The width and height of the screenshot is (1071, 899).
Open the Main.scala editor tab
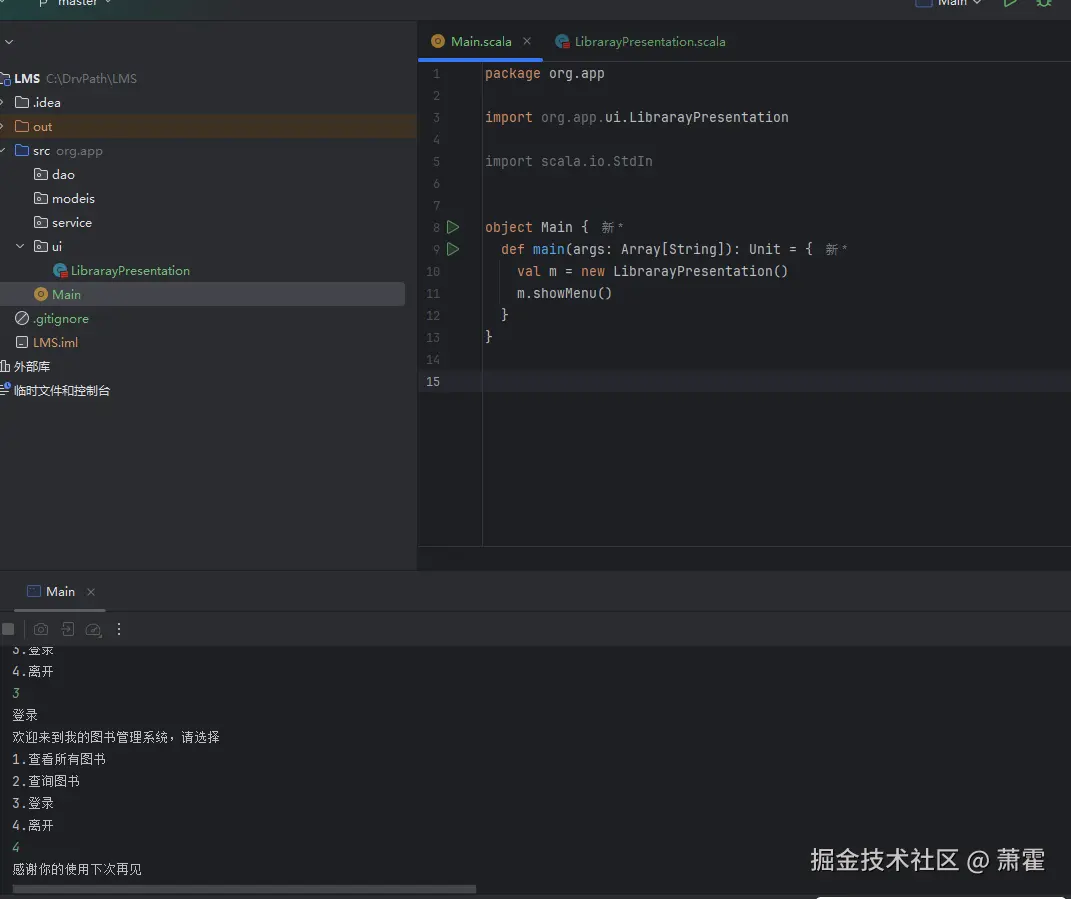pos(480,42)
